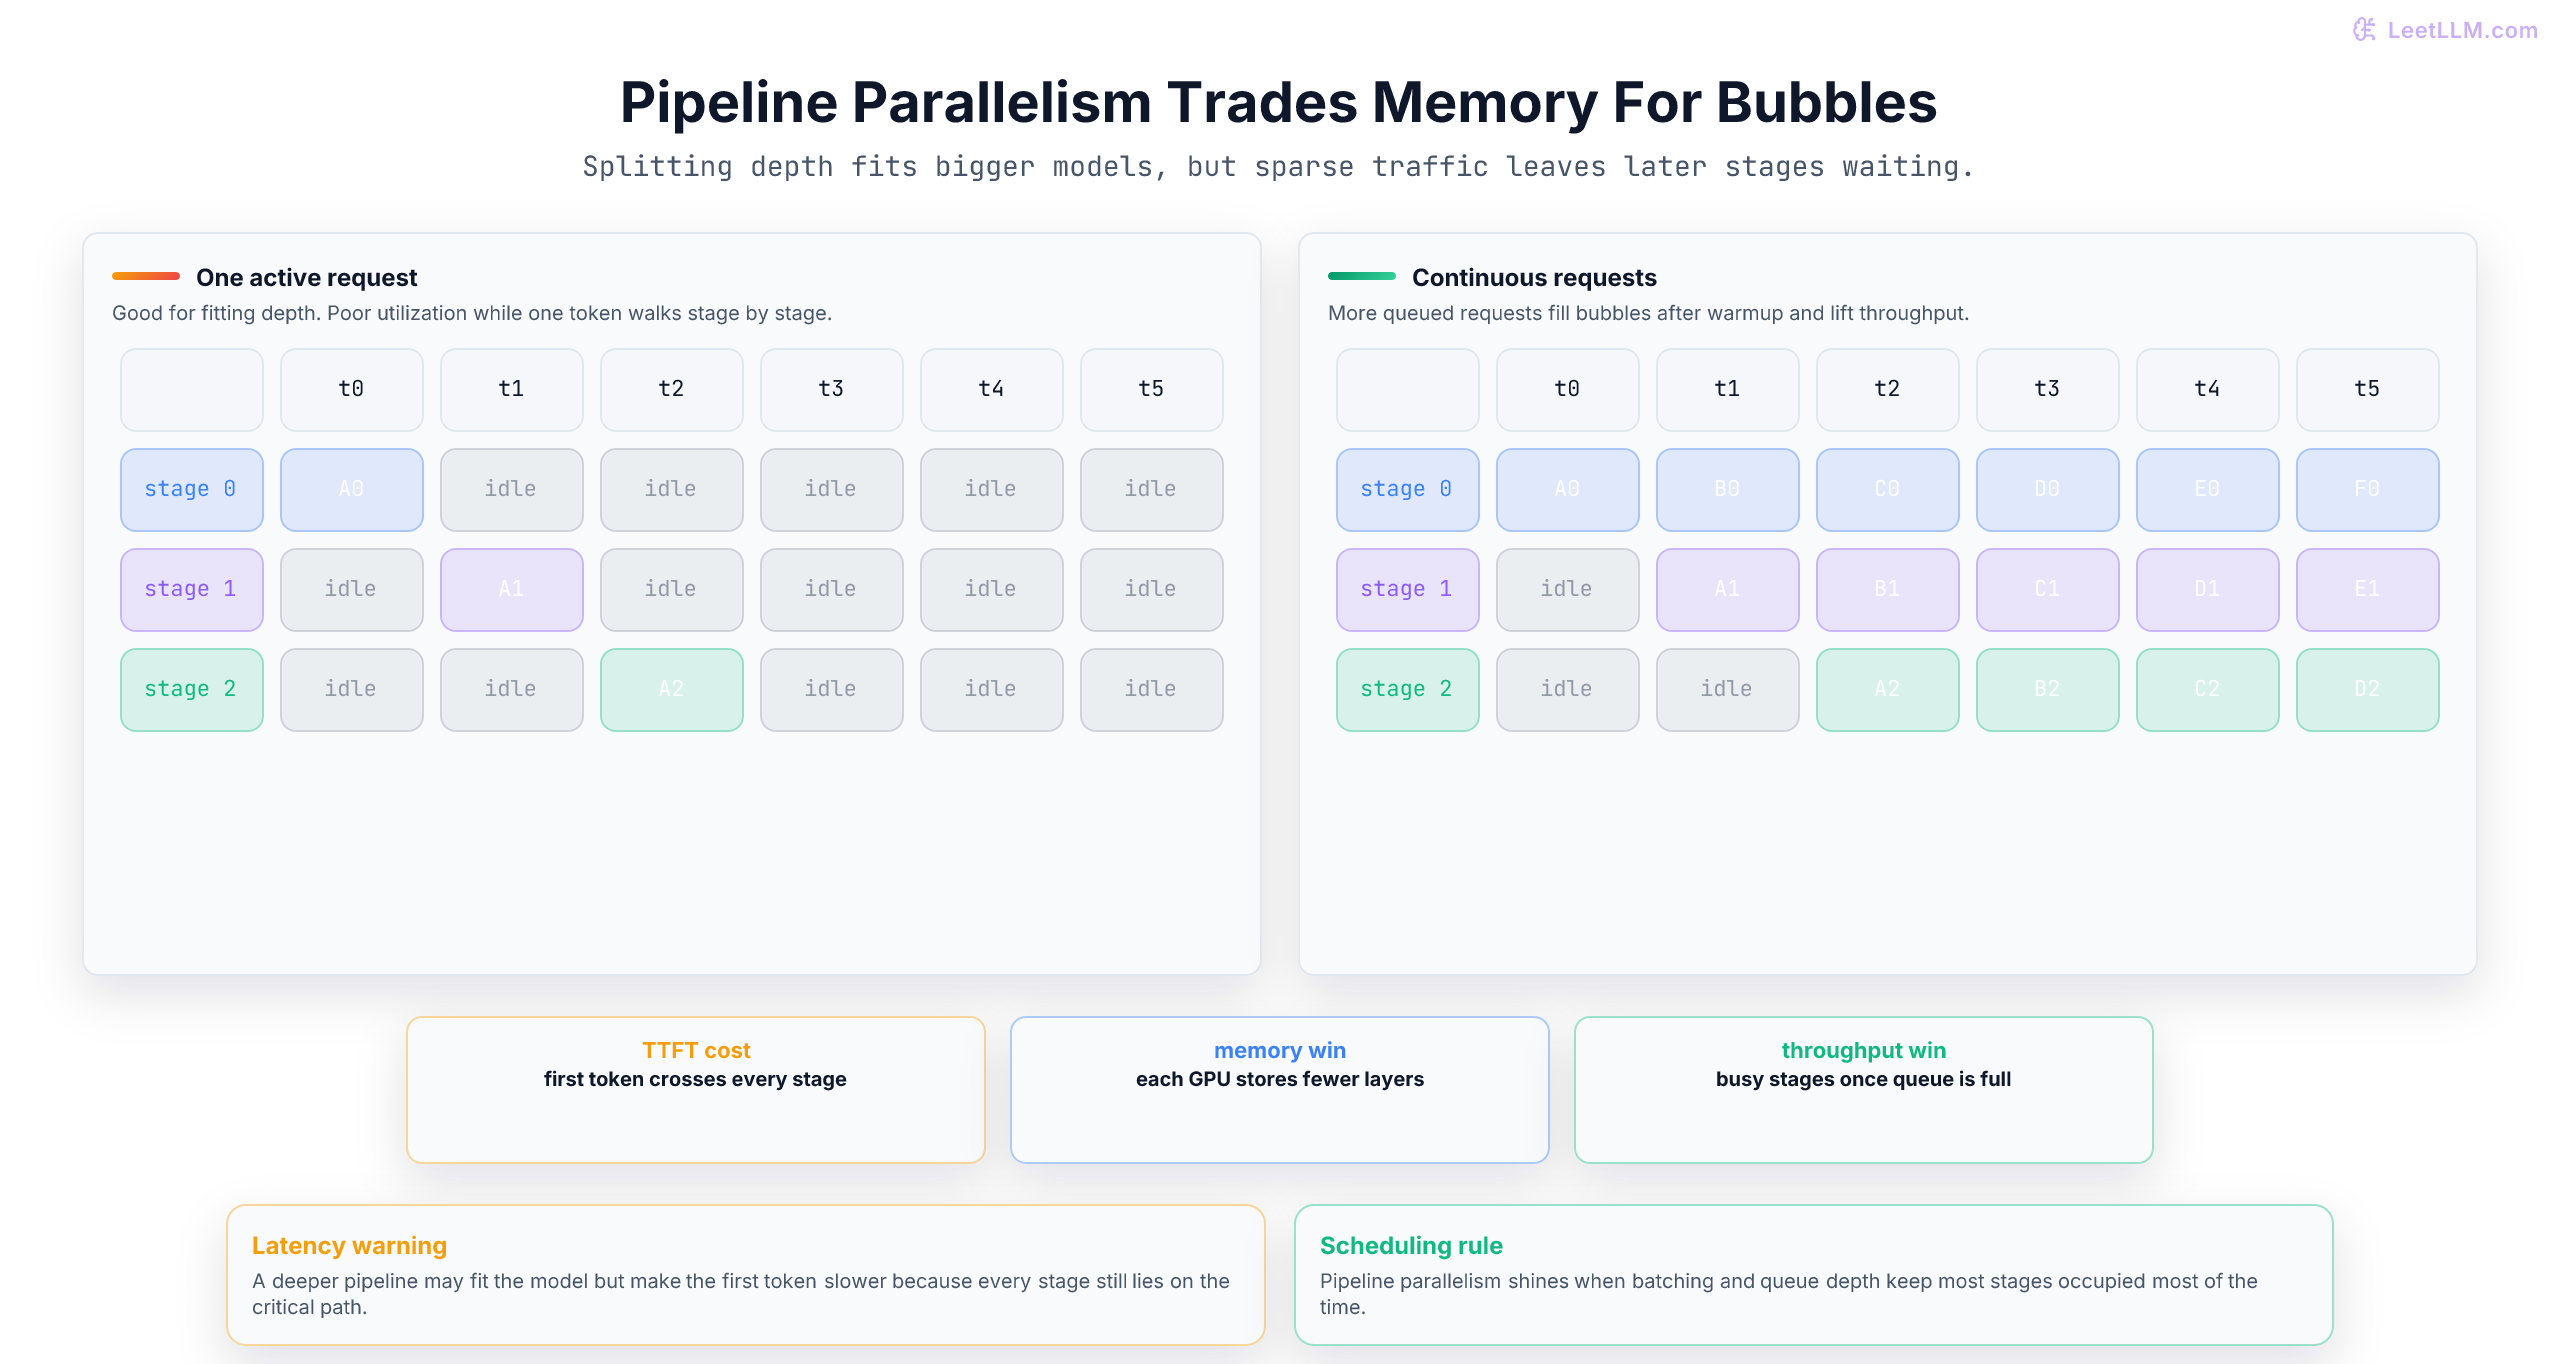Screen dimensions: 2560x1364
Task: Click stage 0 idle cell at t4, left panel
Action: (992, 489)
